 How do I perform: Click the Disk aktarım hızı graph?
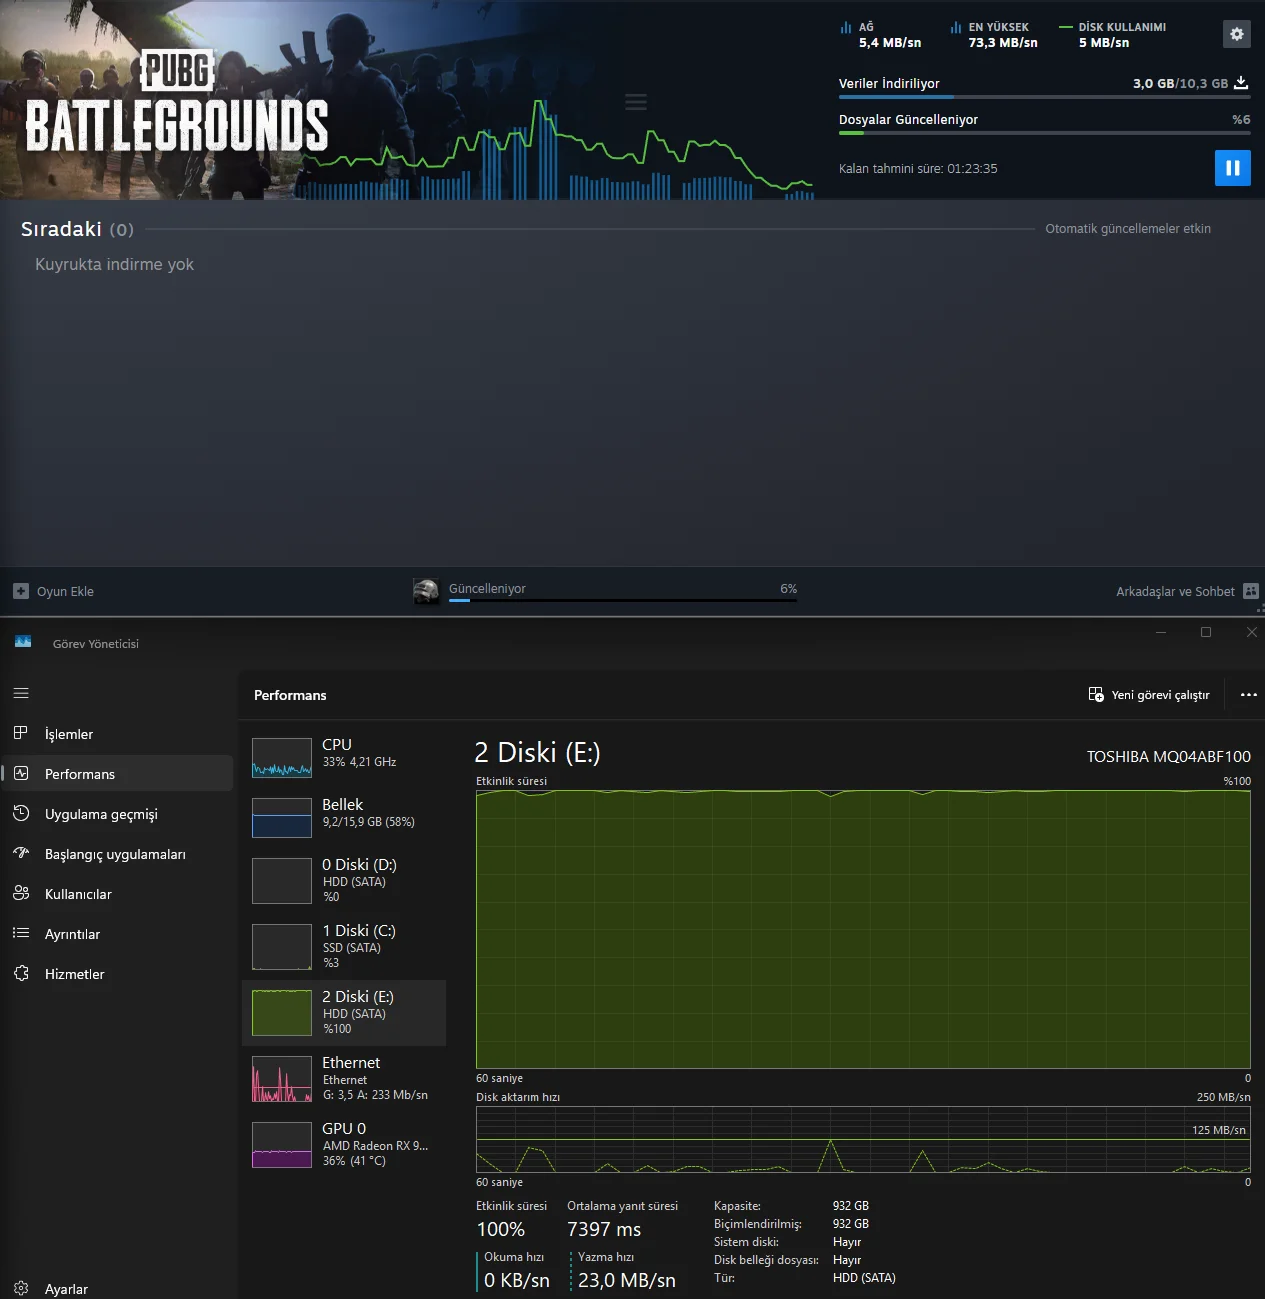tap(863, 1139)
